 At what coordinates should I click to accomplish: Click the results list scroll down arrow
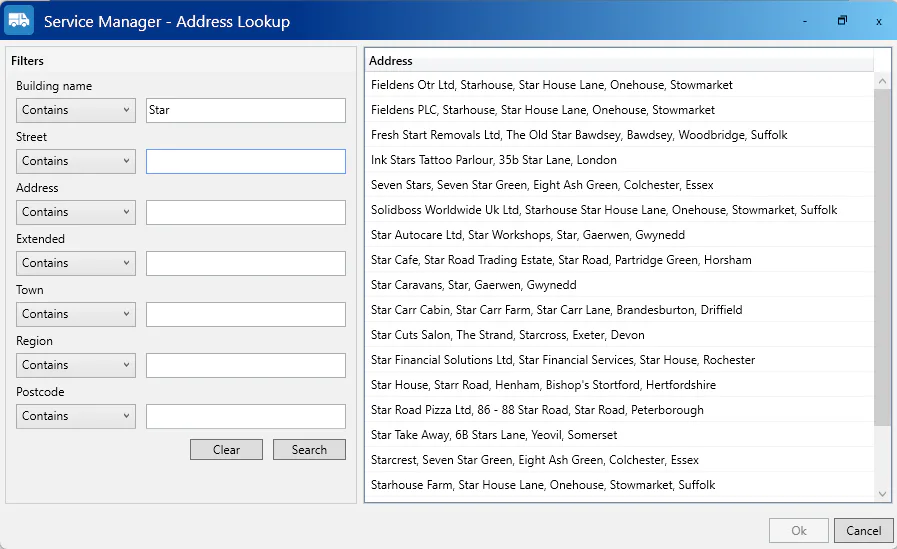point(882,494)
